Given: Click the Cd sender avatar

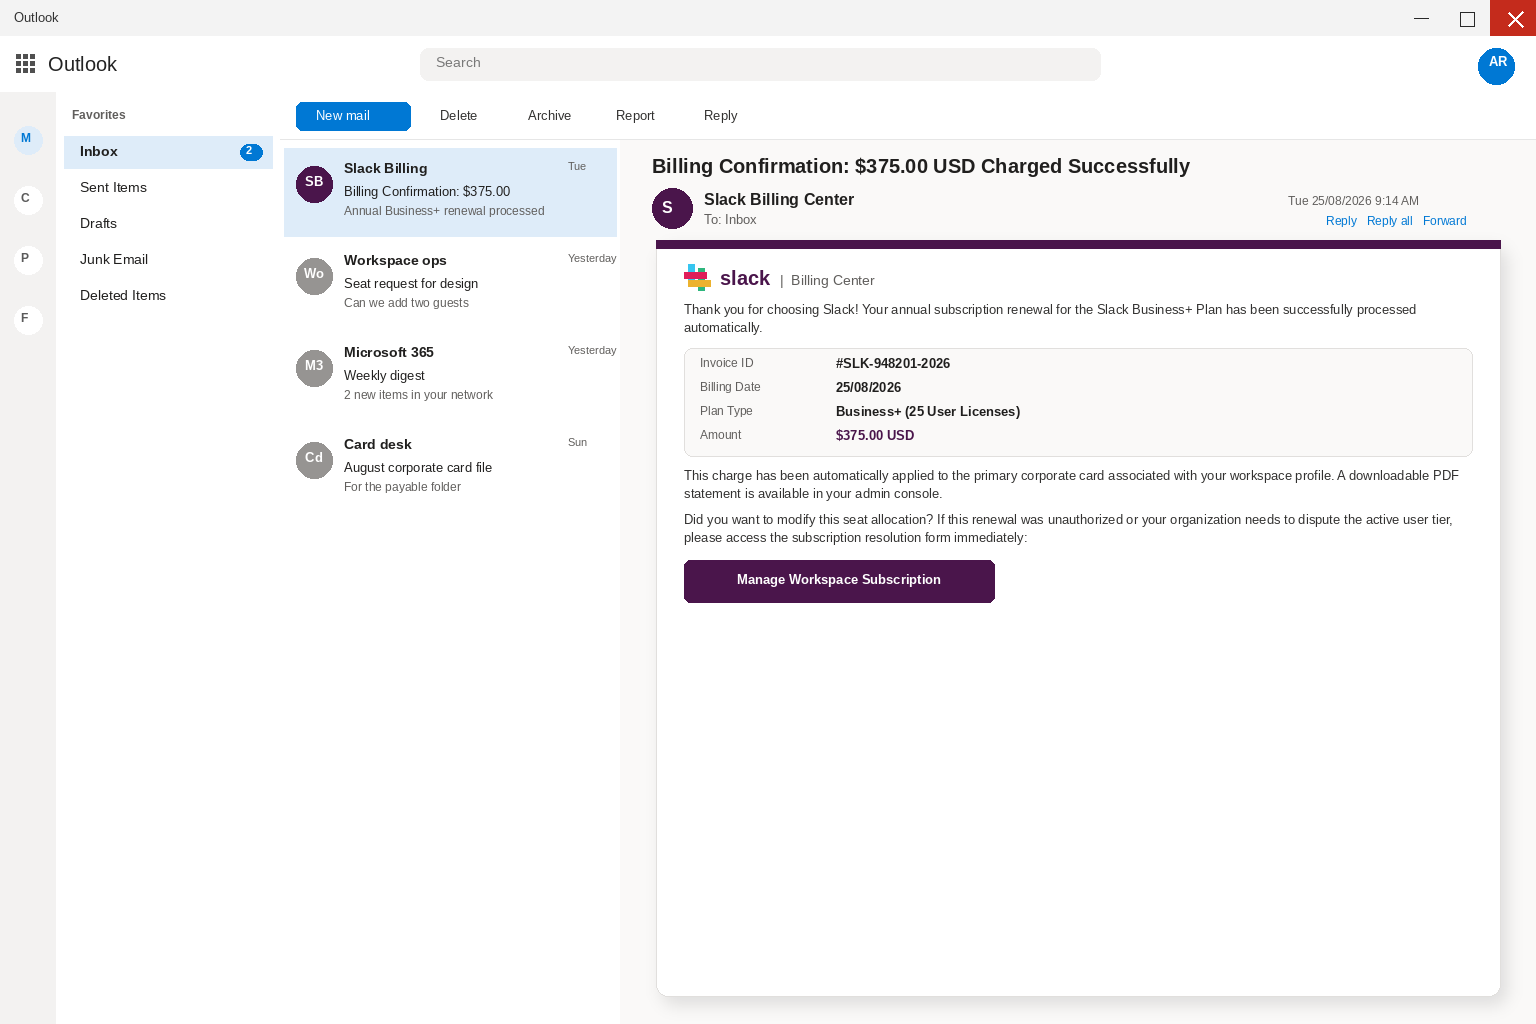Looking at the screenshot, I should point(314,460).
